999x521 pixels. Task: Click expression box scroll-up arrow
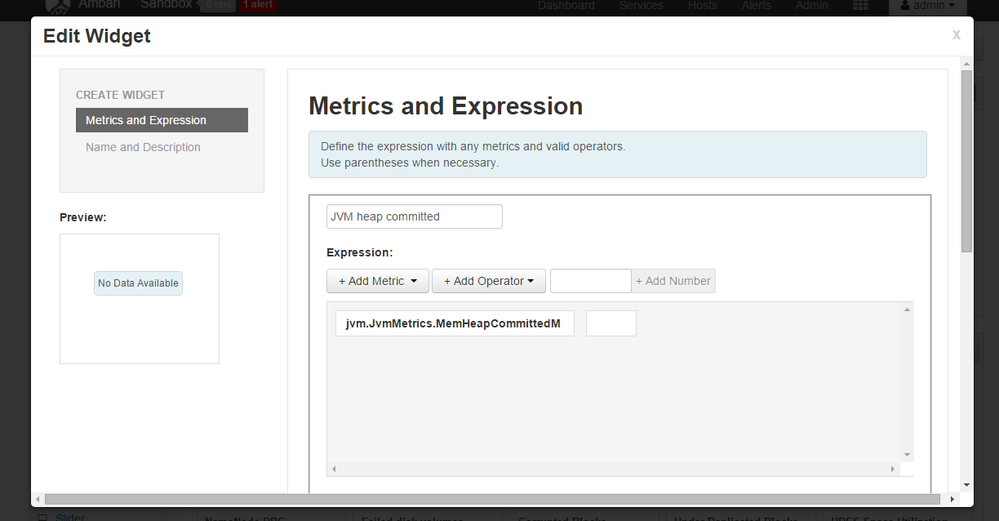[x=907, y=310]
